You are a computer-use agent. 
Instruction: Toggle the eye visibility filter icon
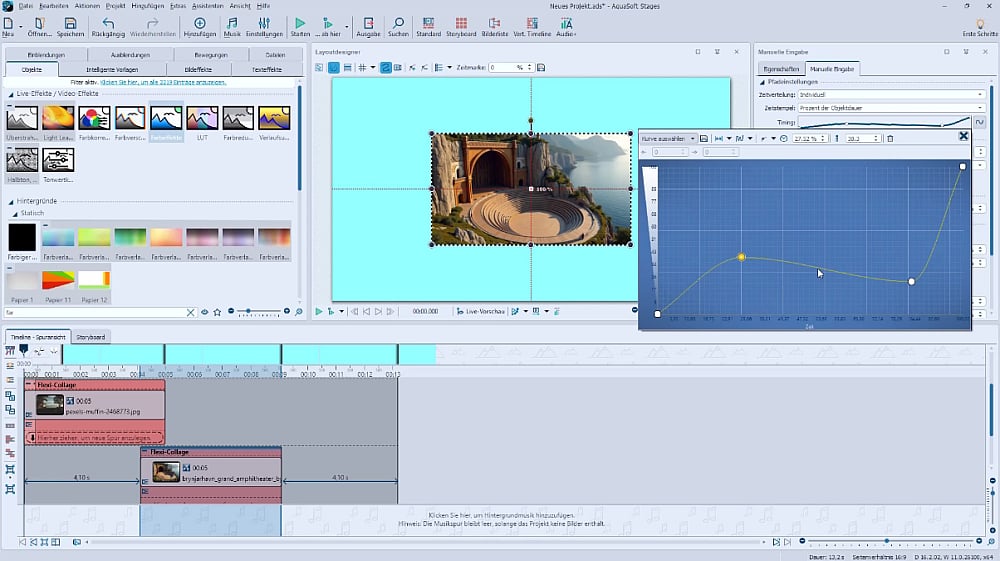pos(205,312)
